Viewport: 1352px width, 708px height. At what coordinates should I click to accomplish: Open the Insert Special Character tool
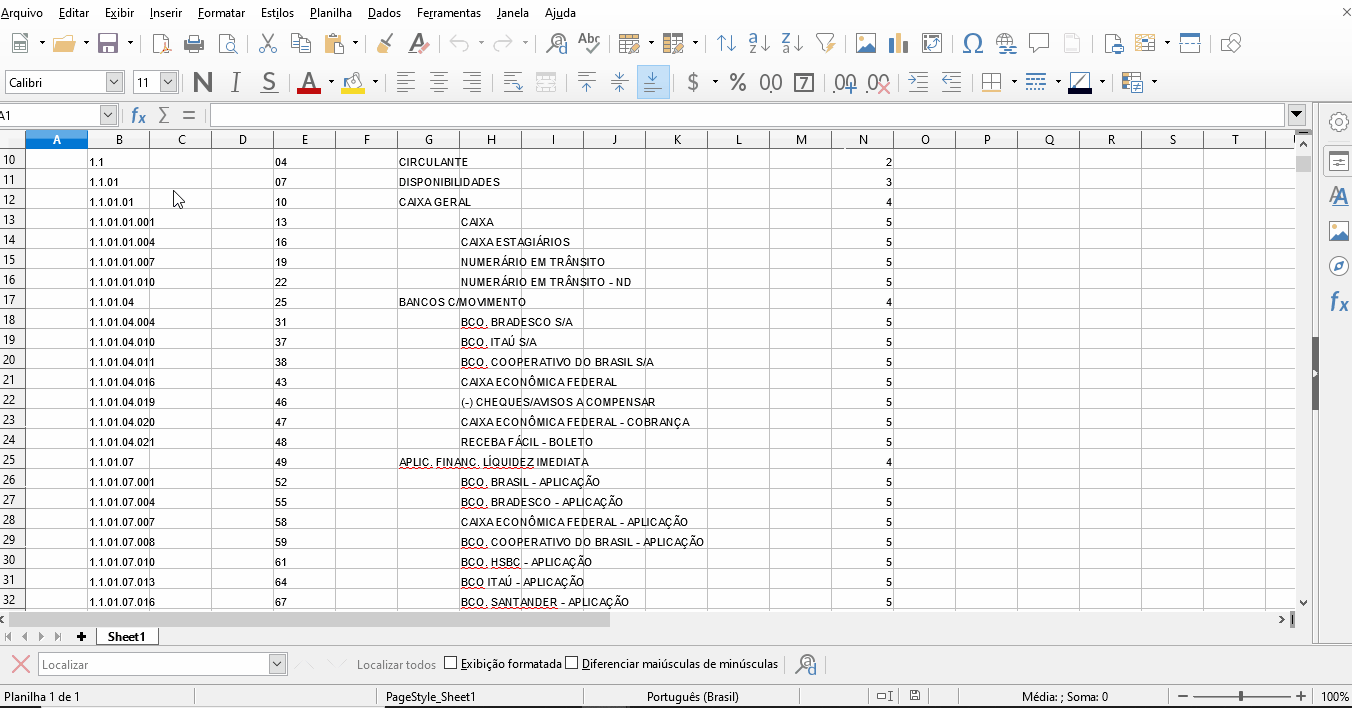tap(972, 43)
